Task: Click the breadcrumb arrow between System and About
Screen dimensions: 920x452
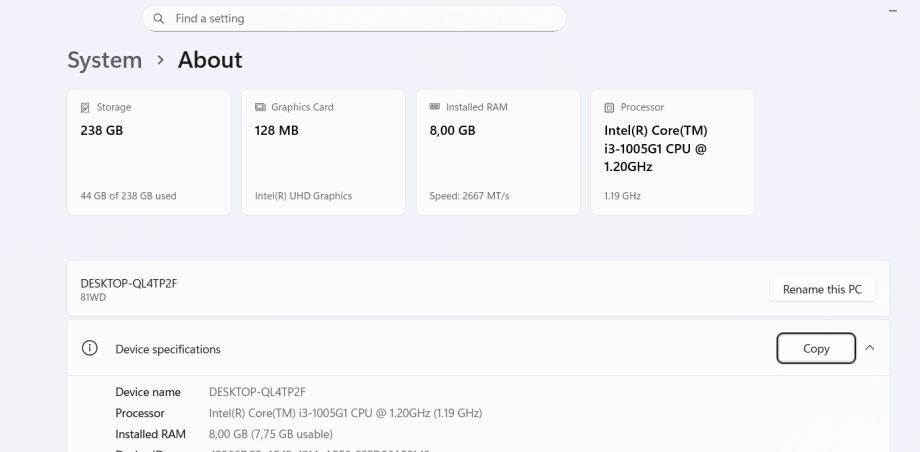Action: pos(160,60)
